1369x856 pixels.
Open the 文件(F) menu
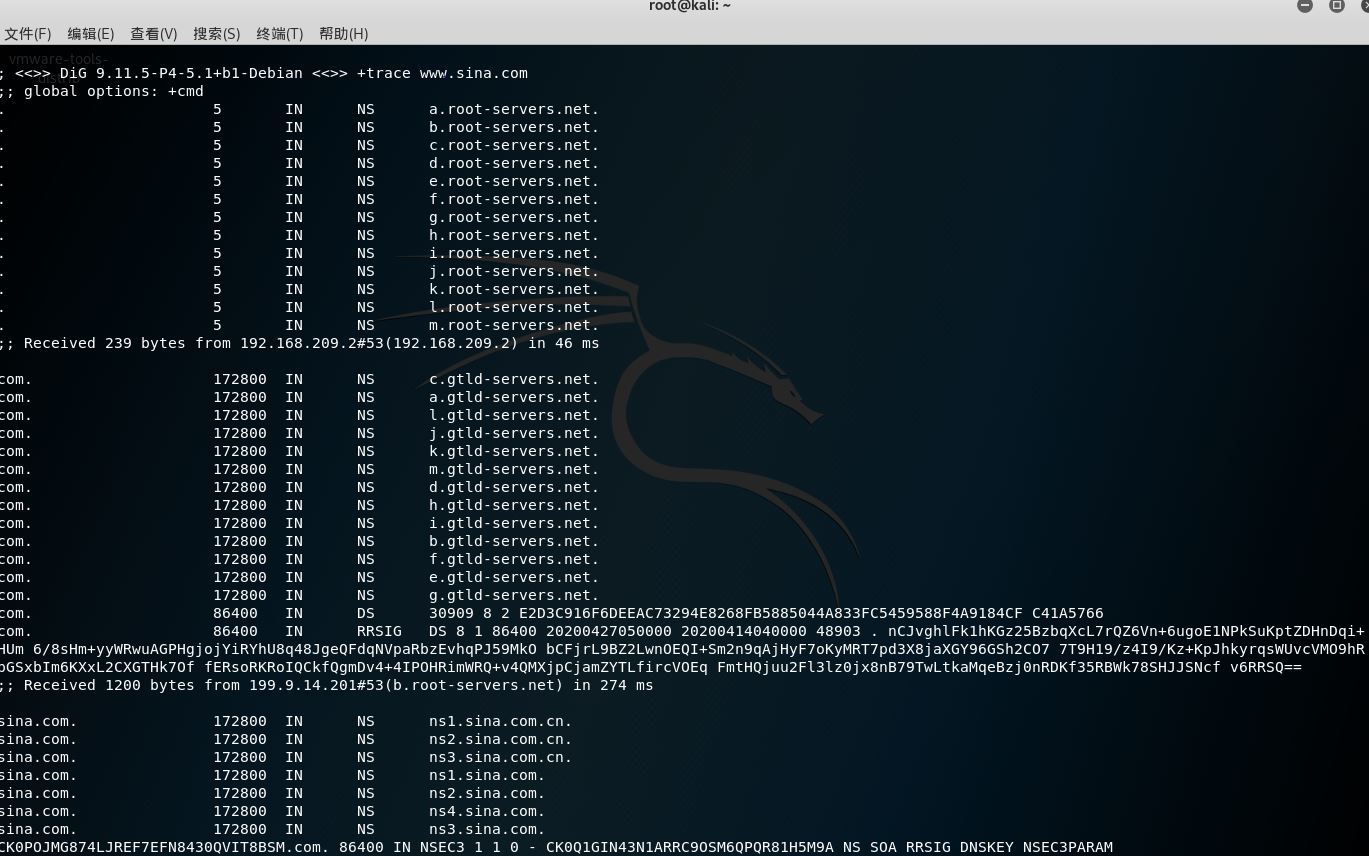28,34
